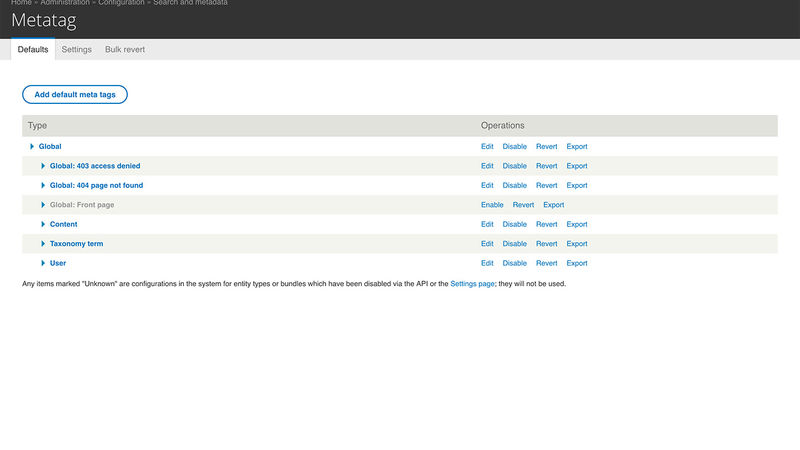Export the Content defaults
The height and width of the screenshot is (450, 800).
(x=577, y=224)
